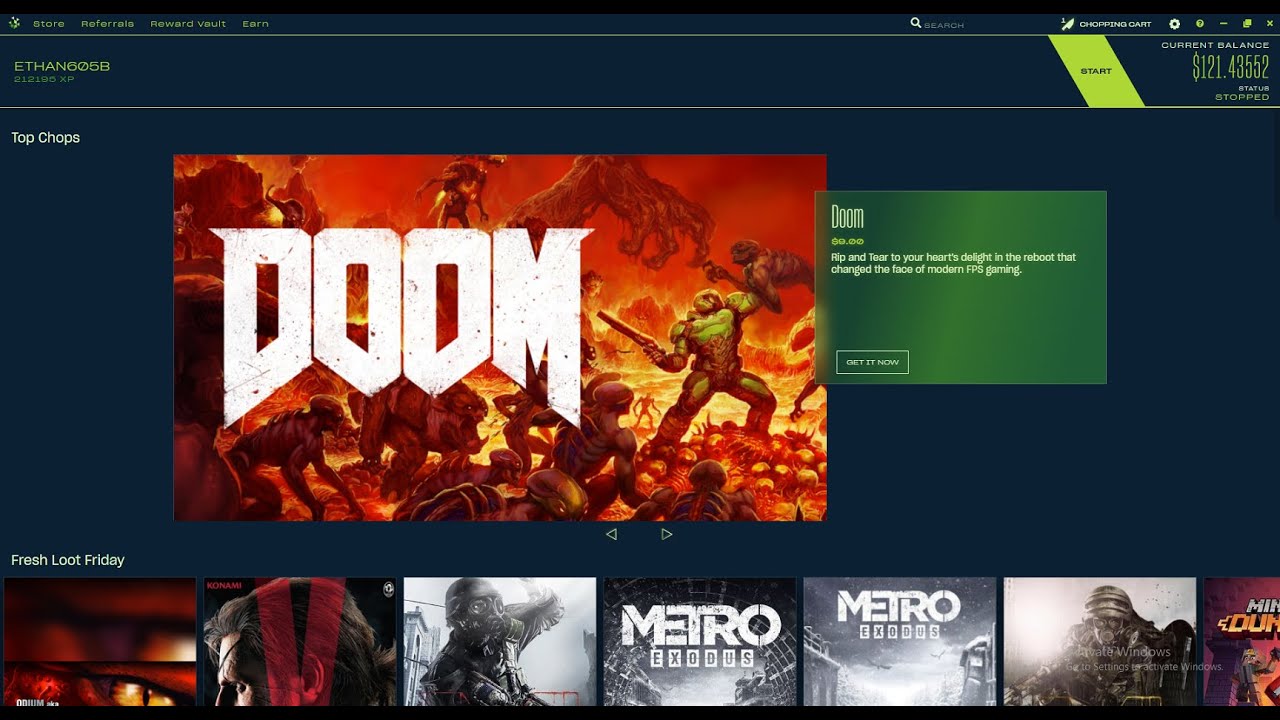The height and width of the screenshot is (720, 1280).
Task: Click the STOPPED status text
Action: [1242, 97]
